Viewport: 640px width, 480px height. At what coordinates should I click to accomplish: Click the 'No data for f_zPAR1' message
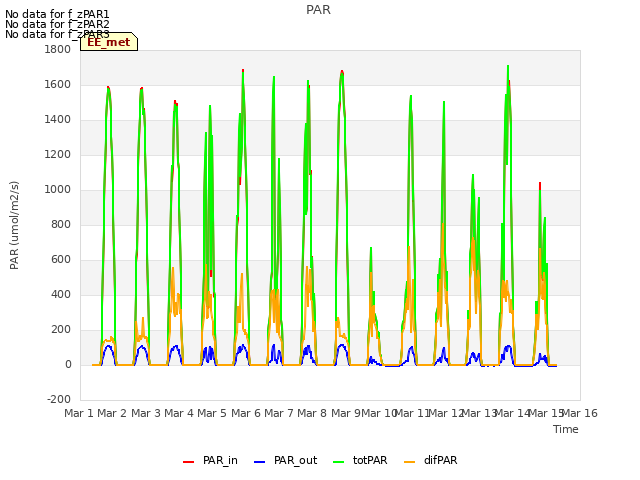click(57, 14)
